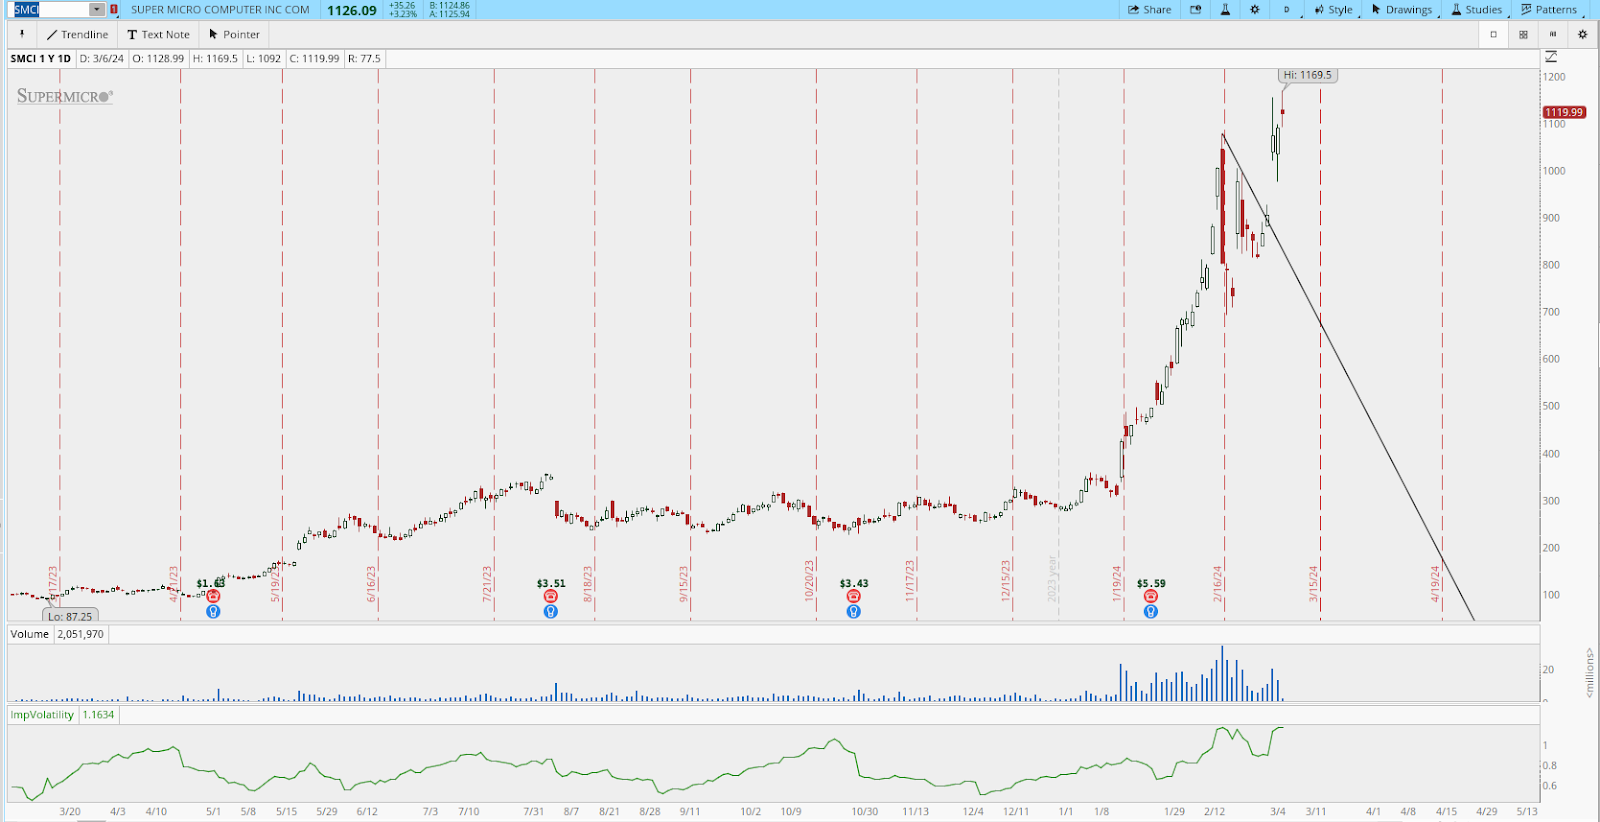Click the Volume study label

click(x=30, y=634)
